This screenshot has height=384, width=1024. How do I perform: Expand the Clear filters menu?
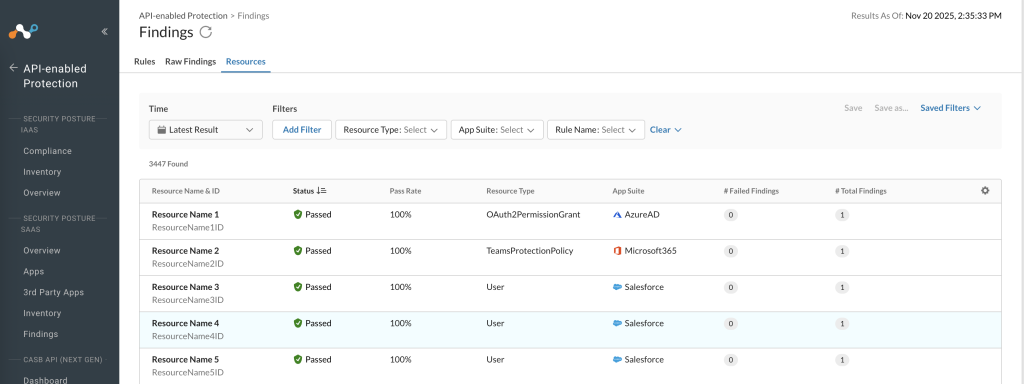[665, 130]
